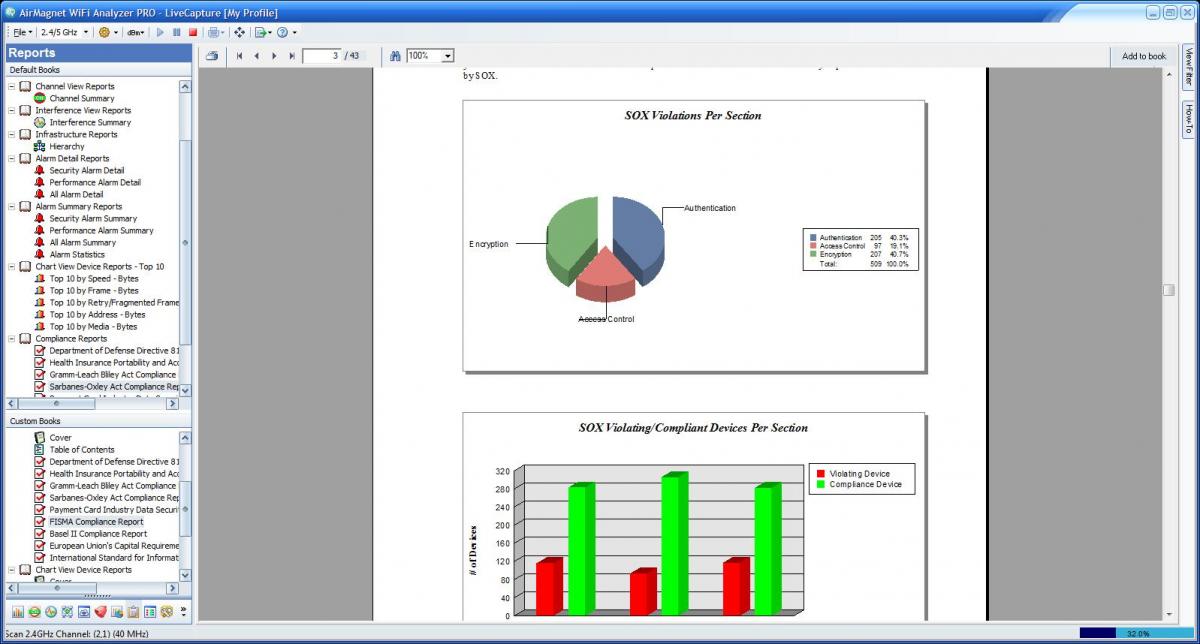Select Security Alarm Detail report

(x=86, y=171)
